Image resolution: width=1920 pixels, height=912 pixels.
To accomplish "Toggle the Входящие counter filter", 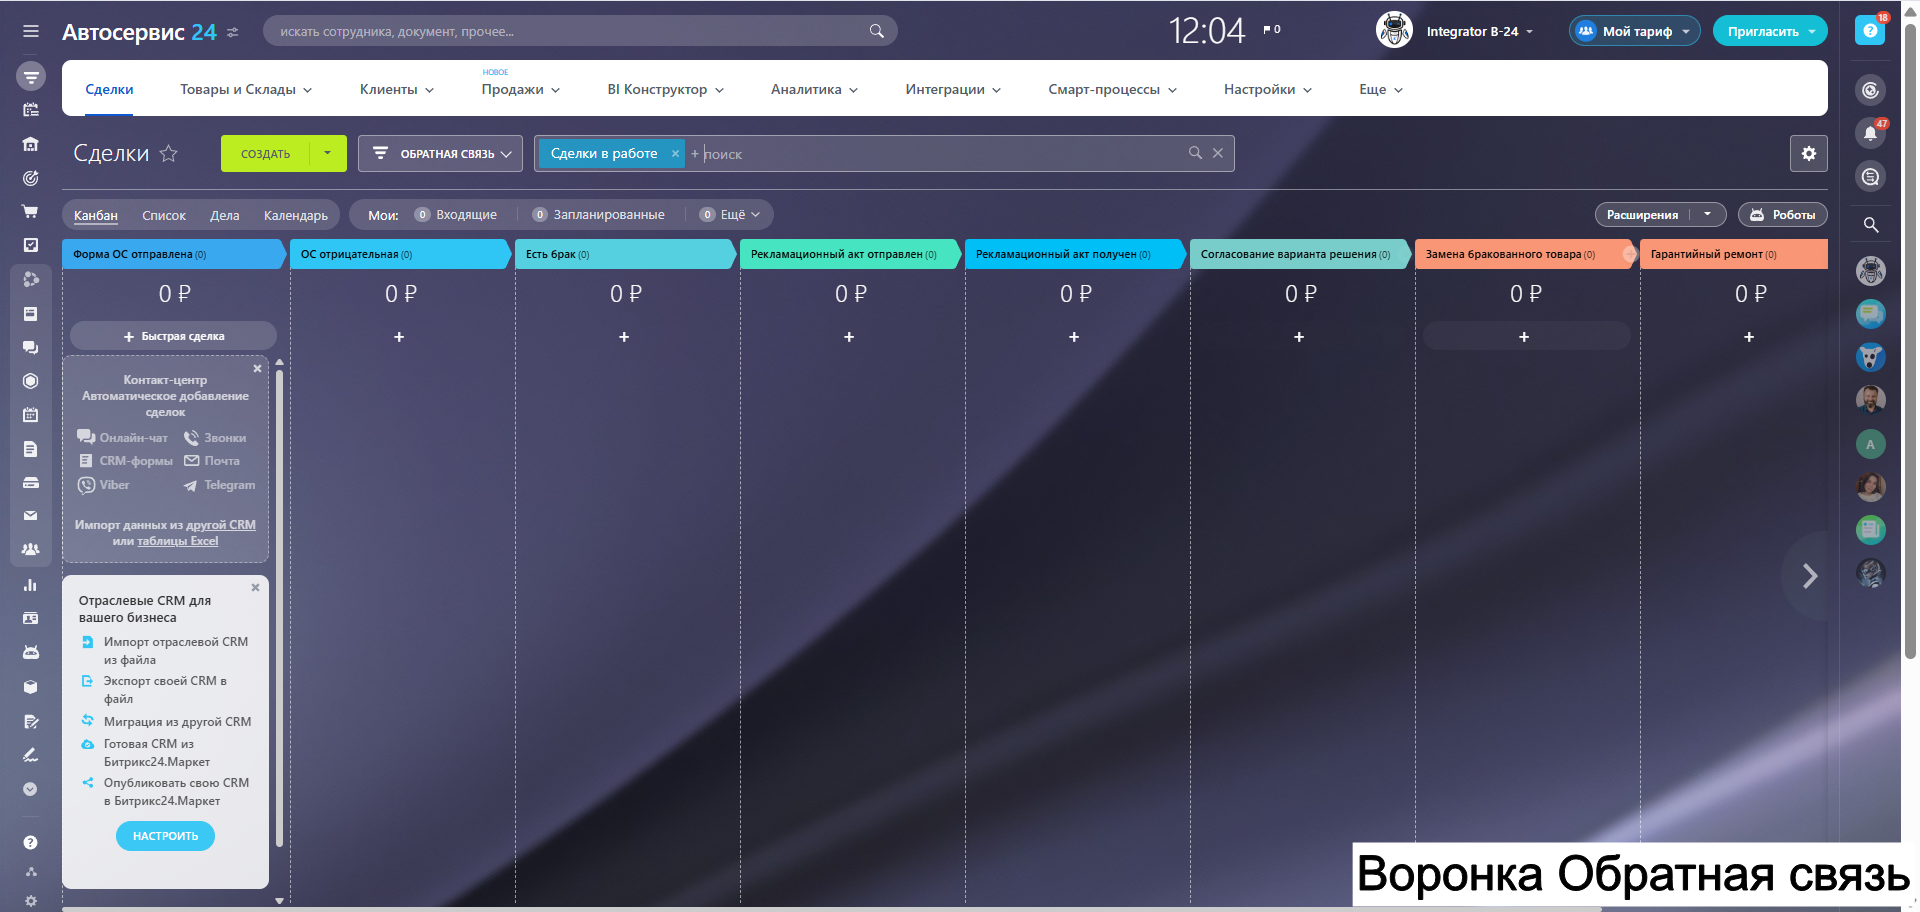I will tap(456, 214).
